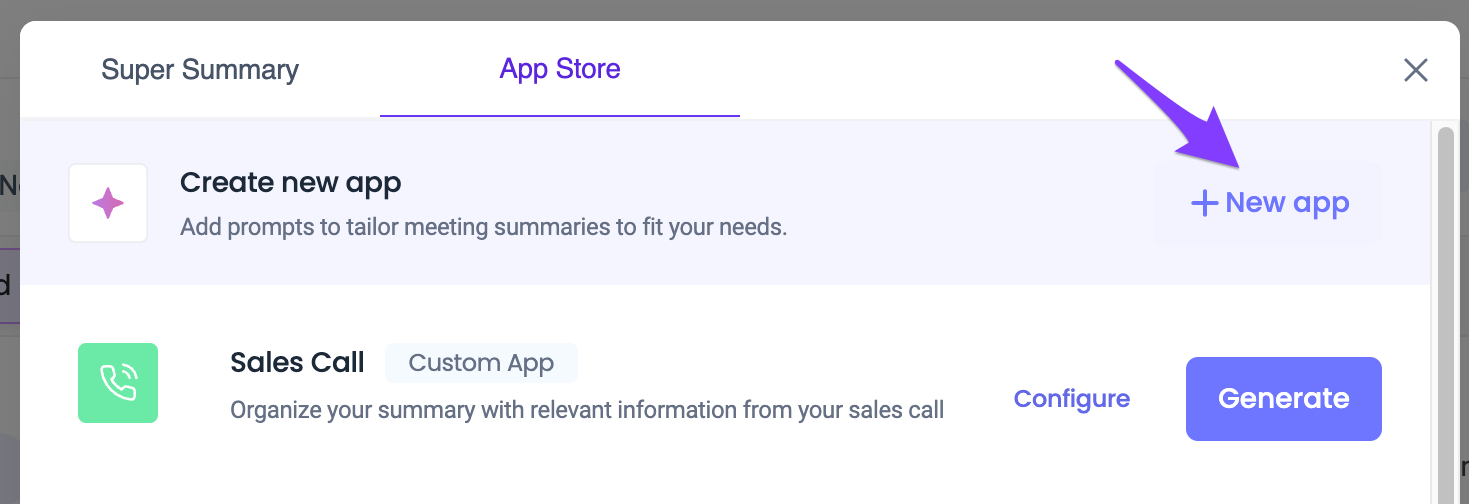The height and width of the screenshot is (504, 1469).
Task: Select the Sales Call app title
Action: click(297, 362)
